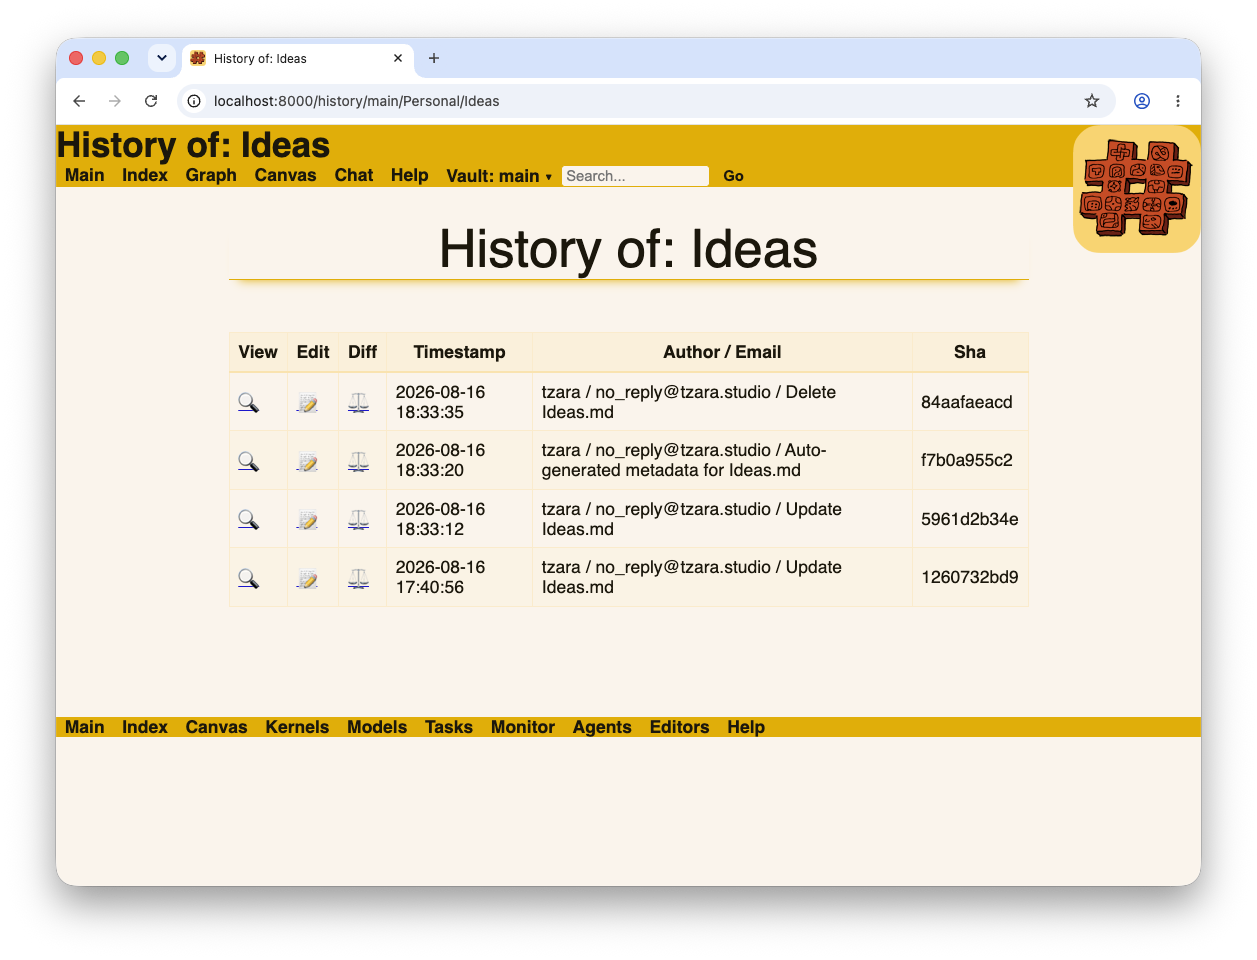Go forward in browser history
This screenshot has height=960, width=1257.
pyautogui.click(x=115, y=101)
